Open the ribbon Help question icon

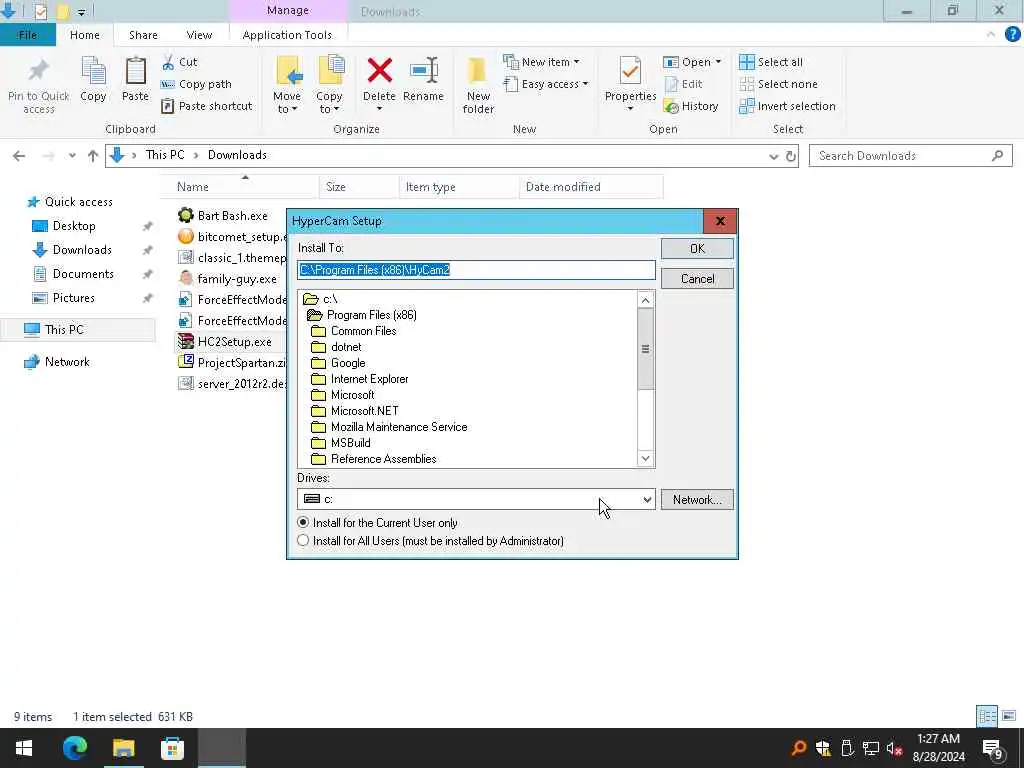[1012, 35]
